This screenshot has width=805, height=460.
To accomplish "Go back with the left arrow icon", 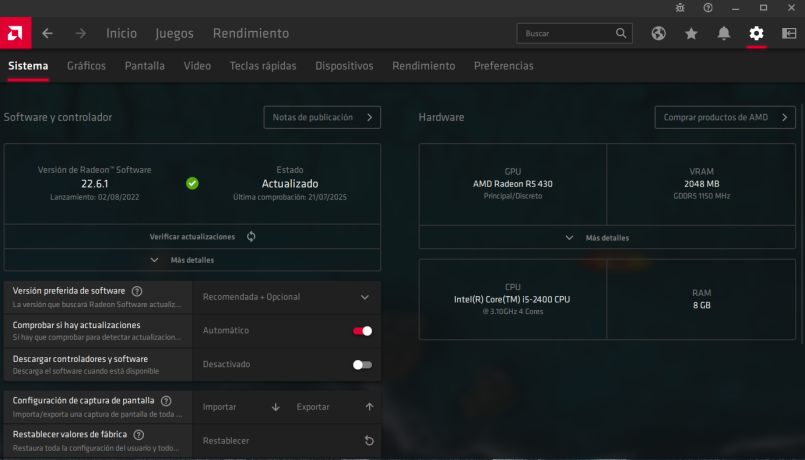I will [47, 33].
